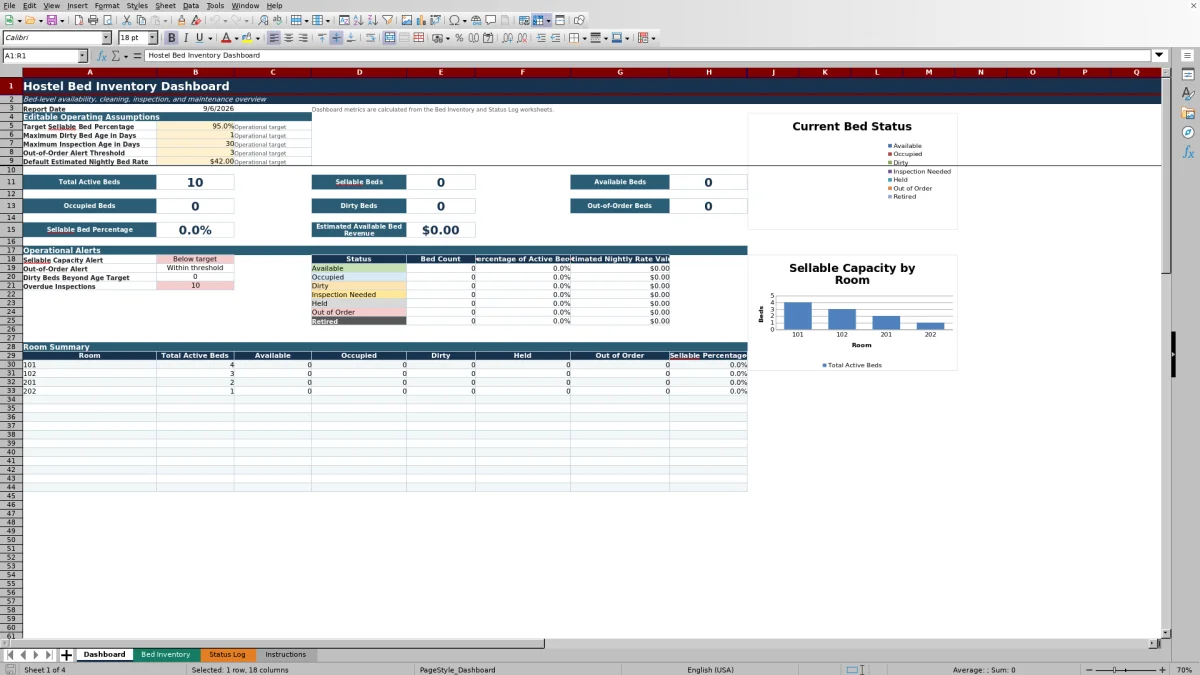Image resolution: width=1200 pixels, height=675 pixels.
Task: Click the Print icon in toolbar
Action: [x=93, y=20]
